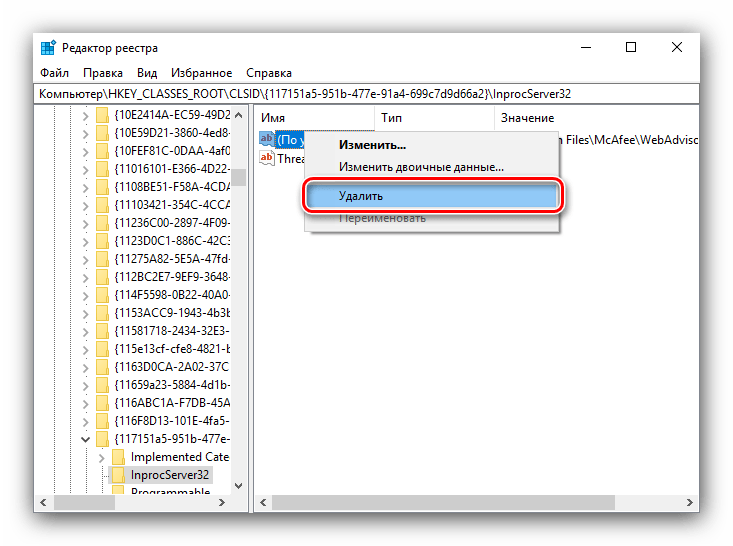Click folder icon of {1153ACC9-1943-4b3b key
733x546 pixels.
click(102, 313)
